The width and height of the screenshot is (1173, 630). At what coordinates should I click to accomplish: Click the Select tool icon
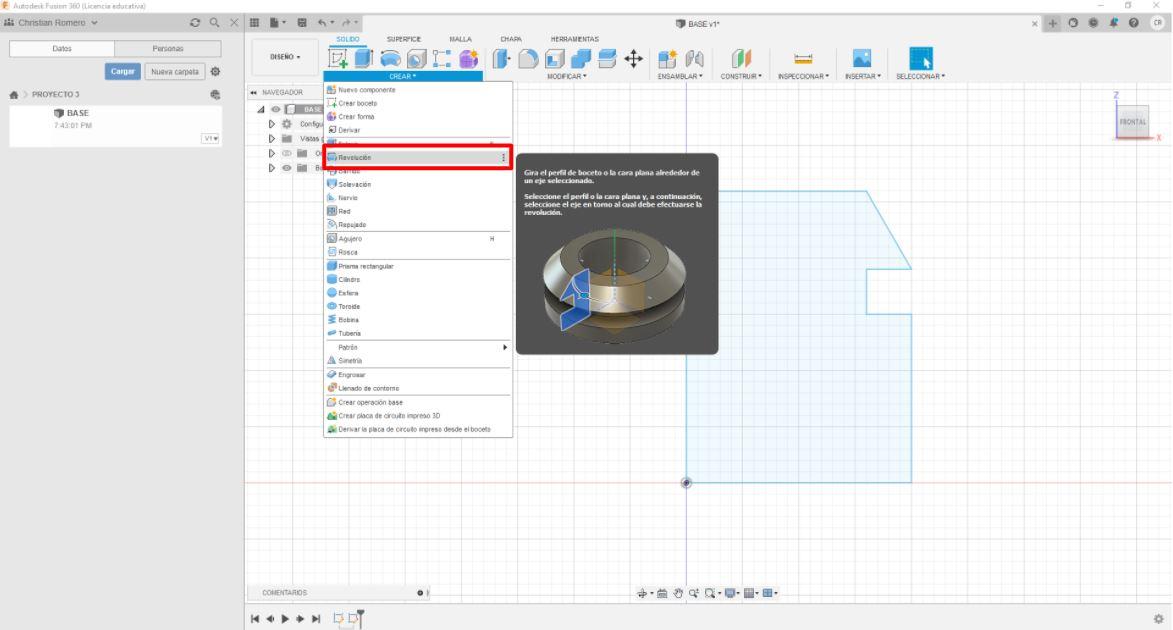click(x=921, y=58)
